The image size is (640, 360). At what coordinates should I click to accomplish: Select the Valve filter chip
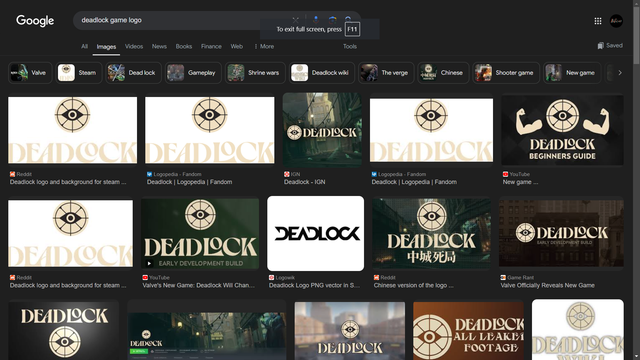point(30,73)
